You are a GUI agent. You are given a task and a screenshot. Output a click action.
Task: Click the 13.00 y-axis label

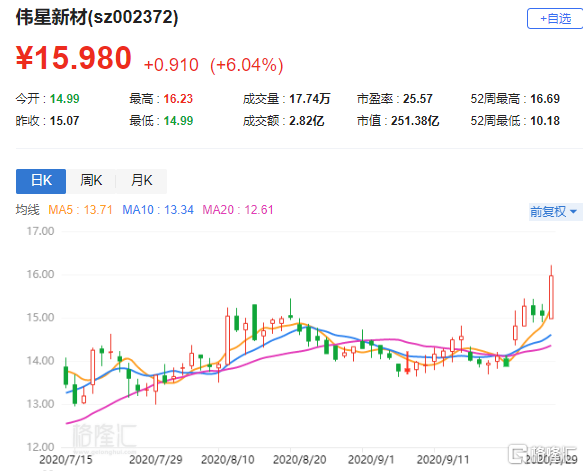[41, 404]
